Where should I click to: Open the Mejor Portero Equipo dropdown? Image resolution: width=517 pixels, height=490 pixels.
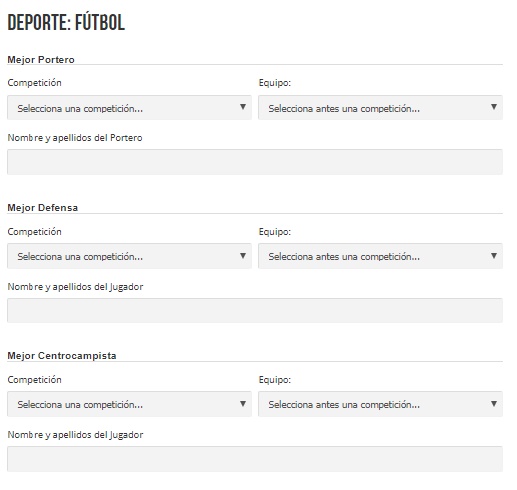380,108
